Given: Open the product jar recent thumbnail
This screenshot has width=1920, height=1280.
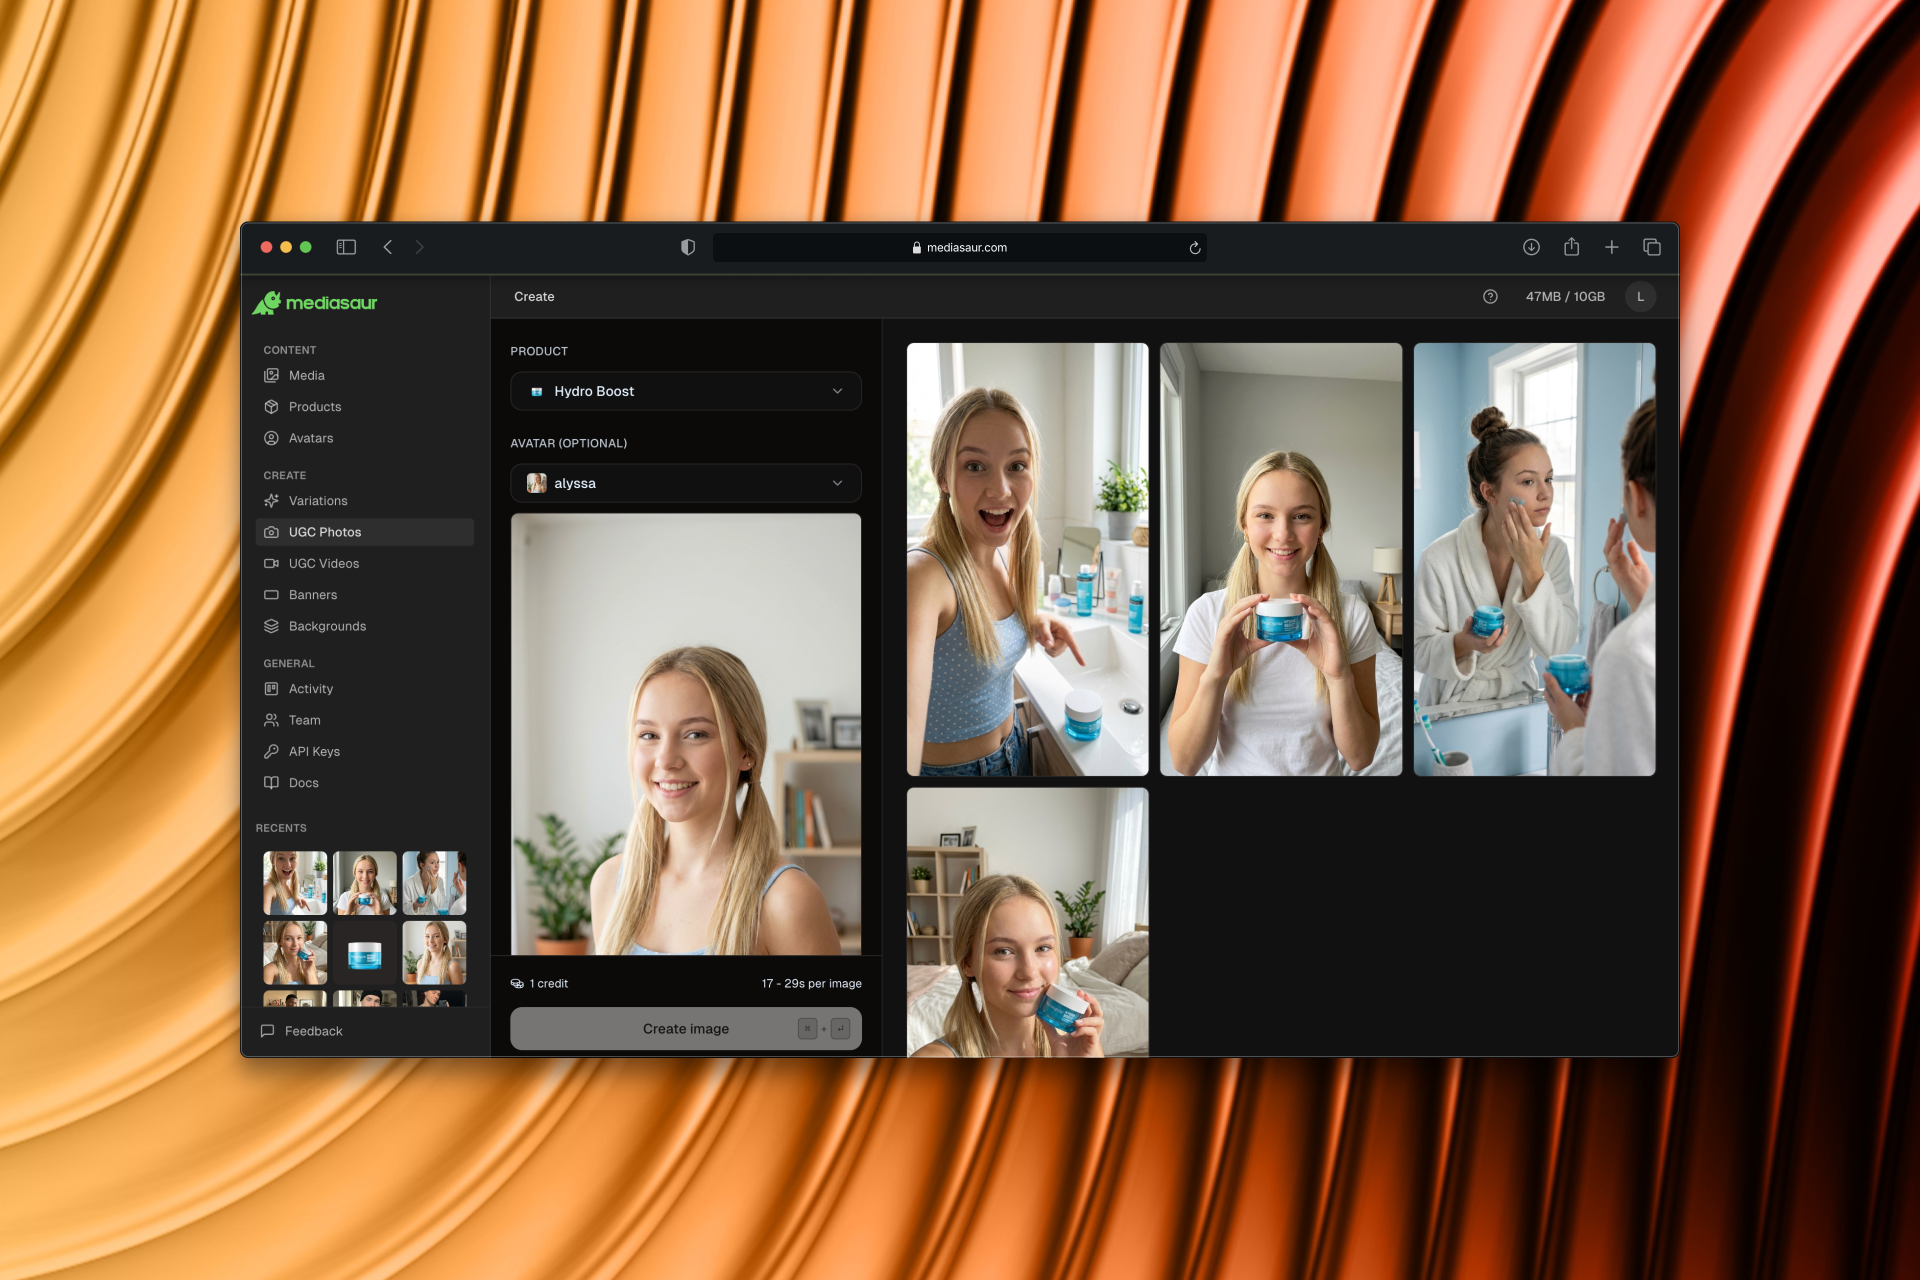Looking at the screenshot, I should [364, 953].
